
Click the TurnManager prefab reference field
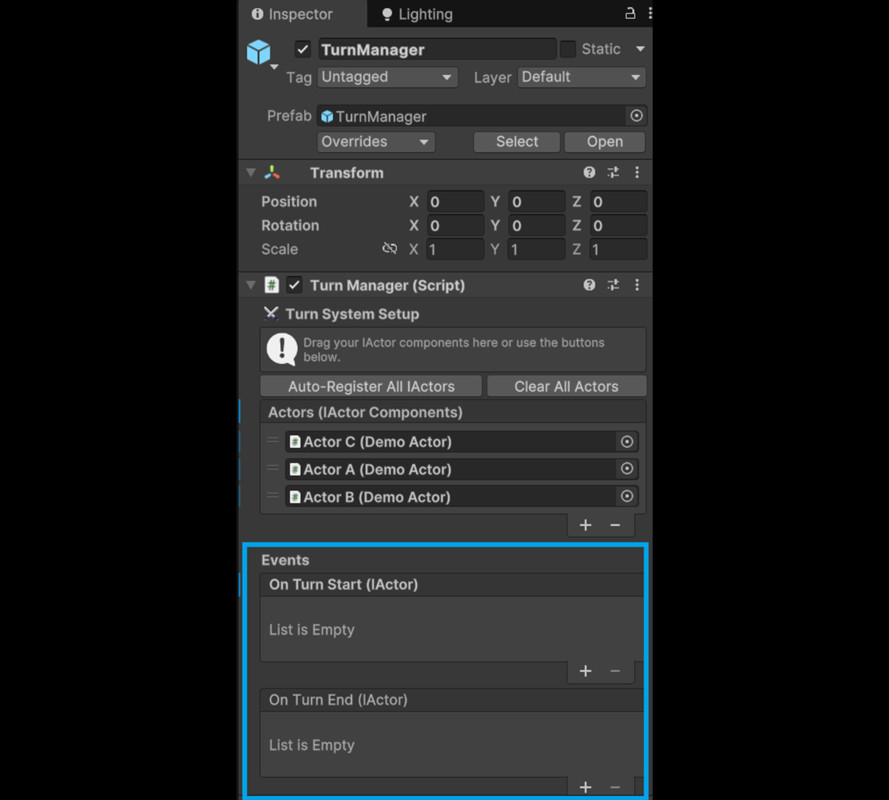pos(471,116)
